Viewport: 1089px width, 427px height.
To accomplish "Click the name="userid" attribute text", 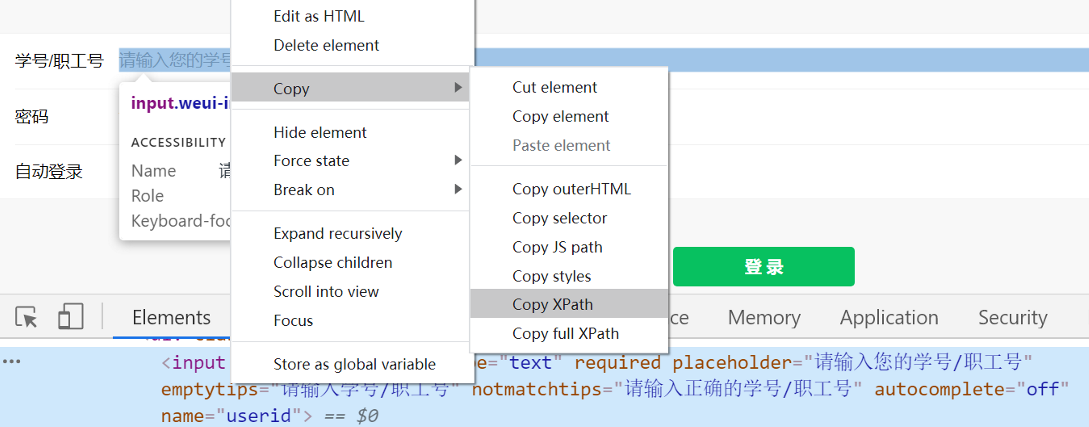I will point(233,416).
